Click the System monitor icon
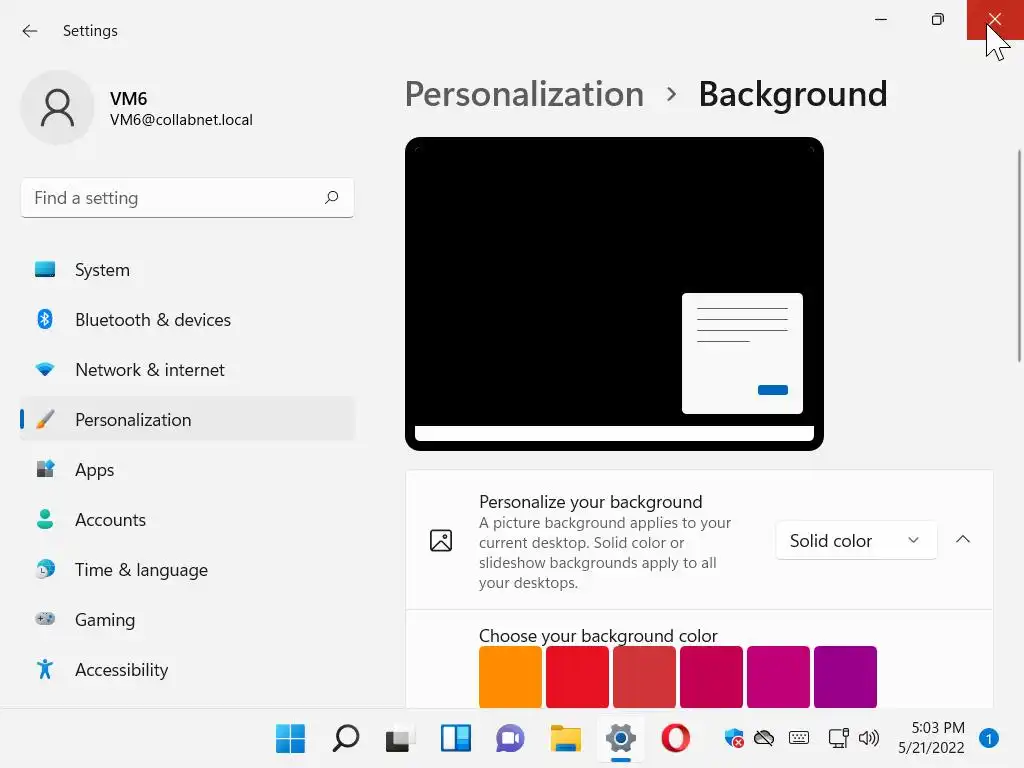1024x768 pixels. tap(45, 269)
